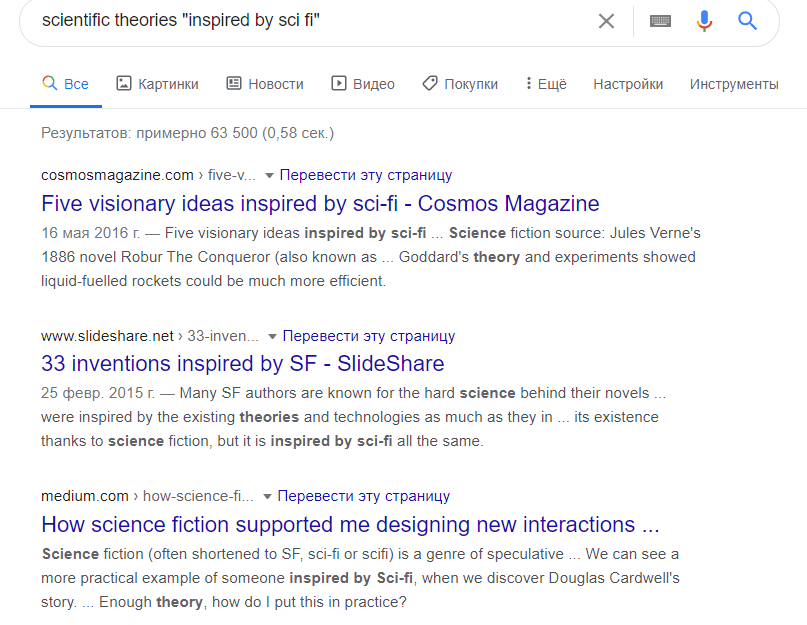The height and width of the screenshot is (625, 807).
Task: Clear the search query with X icon
Action: click(606, 21)
